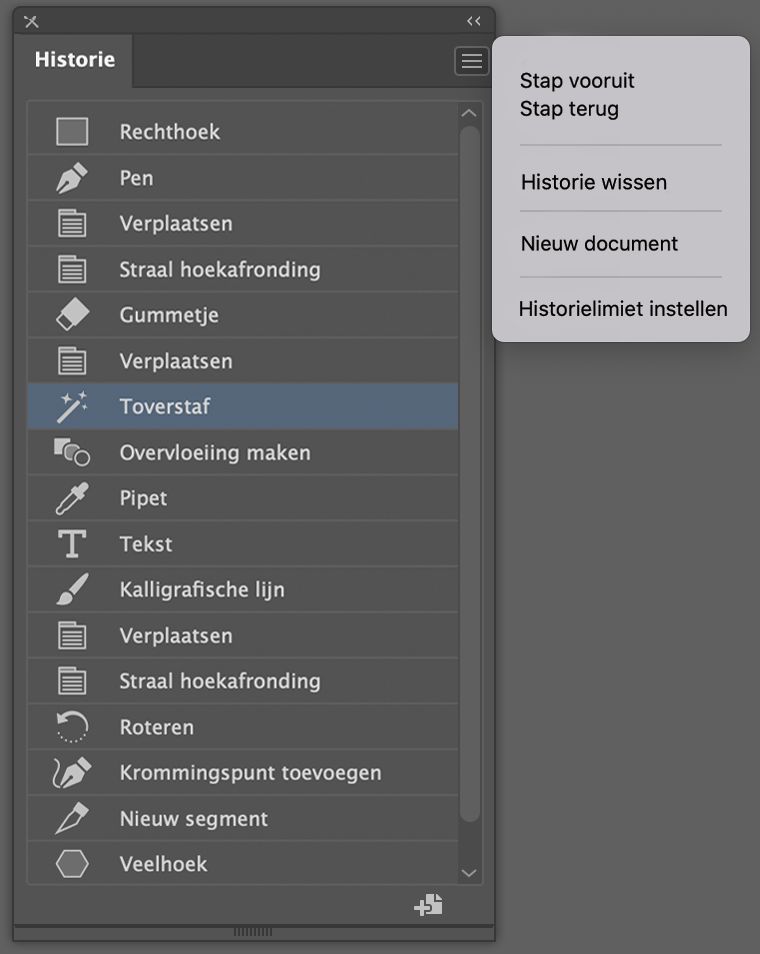The image size is (760, 954).
Task: Select the Pipet eyedropper icon
Action: tap(72, 498)
